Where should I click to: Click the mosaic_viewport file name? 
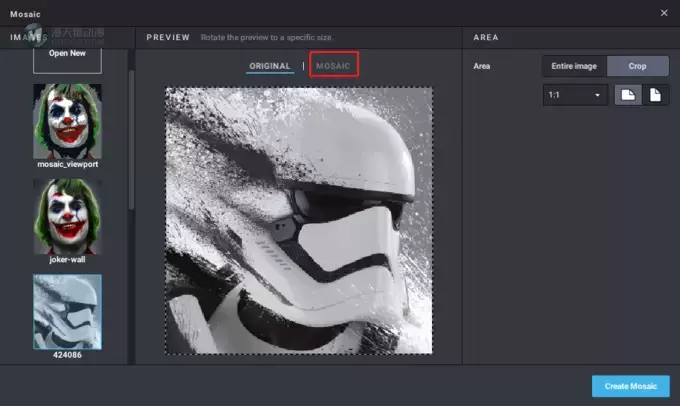[68, 164]
